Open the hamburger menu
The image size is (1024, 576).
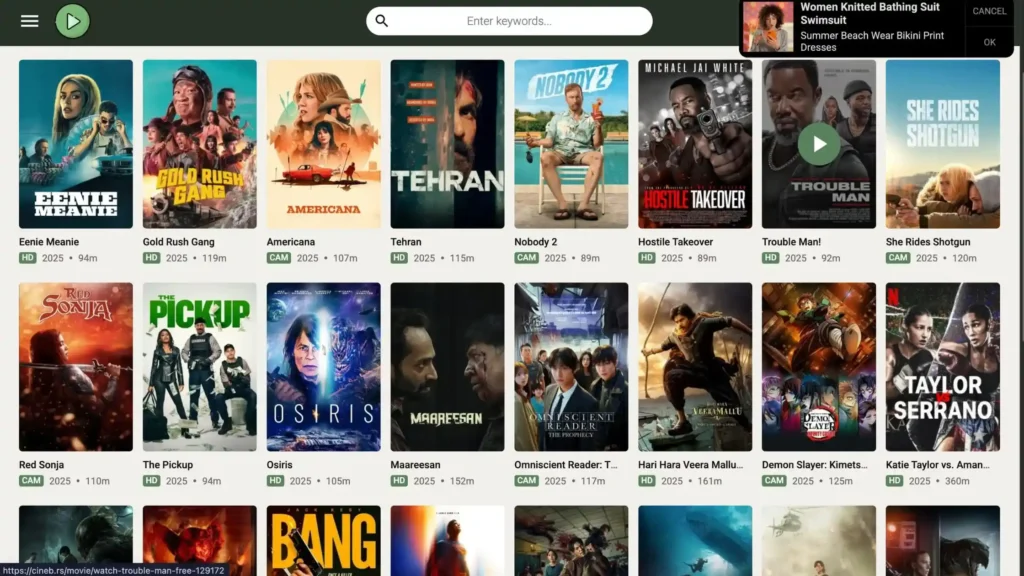[x=30, y=21]
